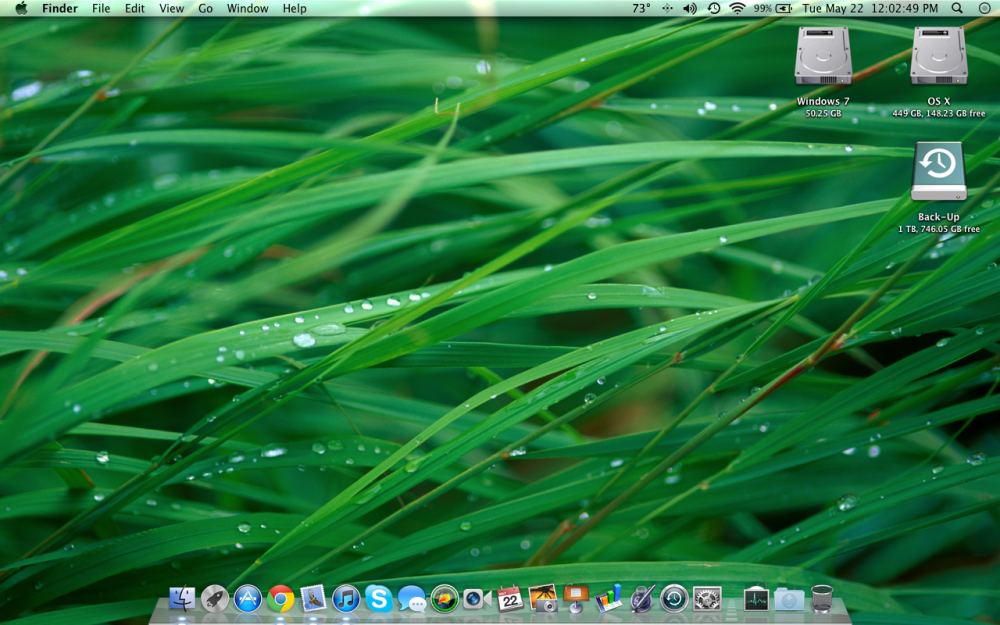Open the volume control in menu bar
This screenshot has width=1000, height=625.
[x=690, y=8]
